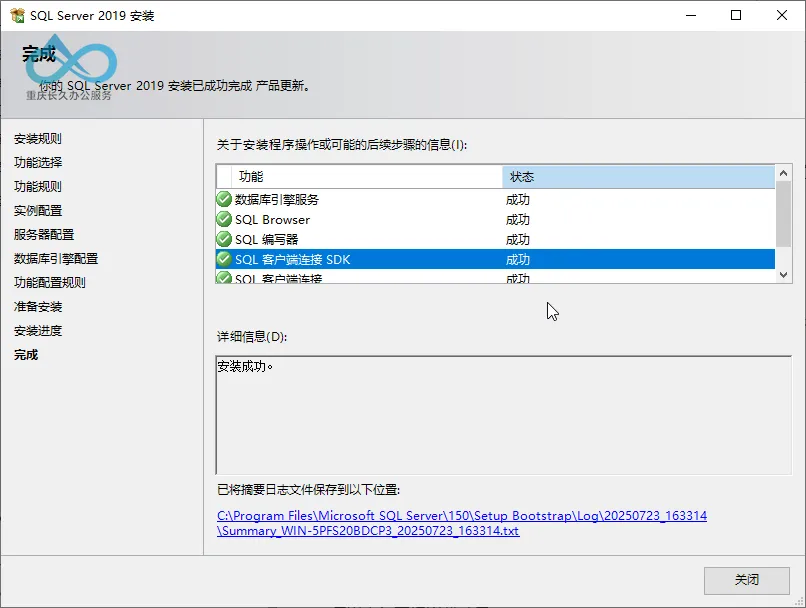Click 成功 status of SQL 编写器
Image resolution: width=806 pixels, height=608 pixels.
(x=518, y=239)
